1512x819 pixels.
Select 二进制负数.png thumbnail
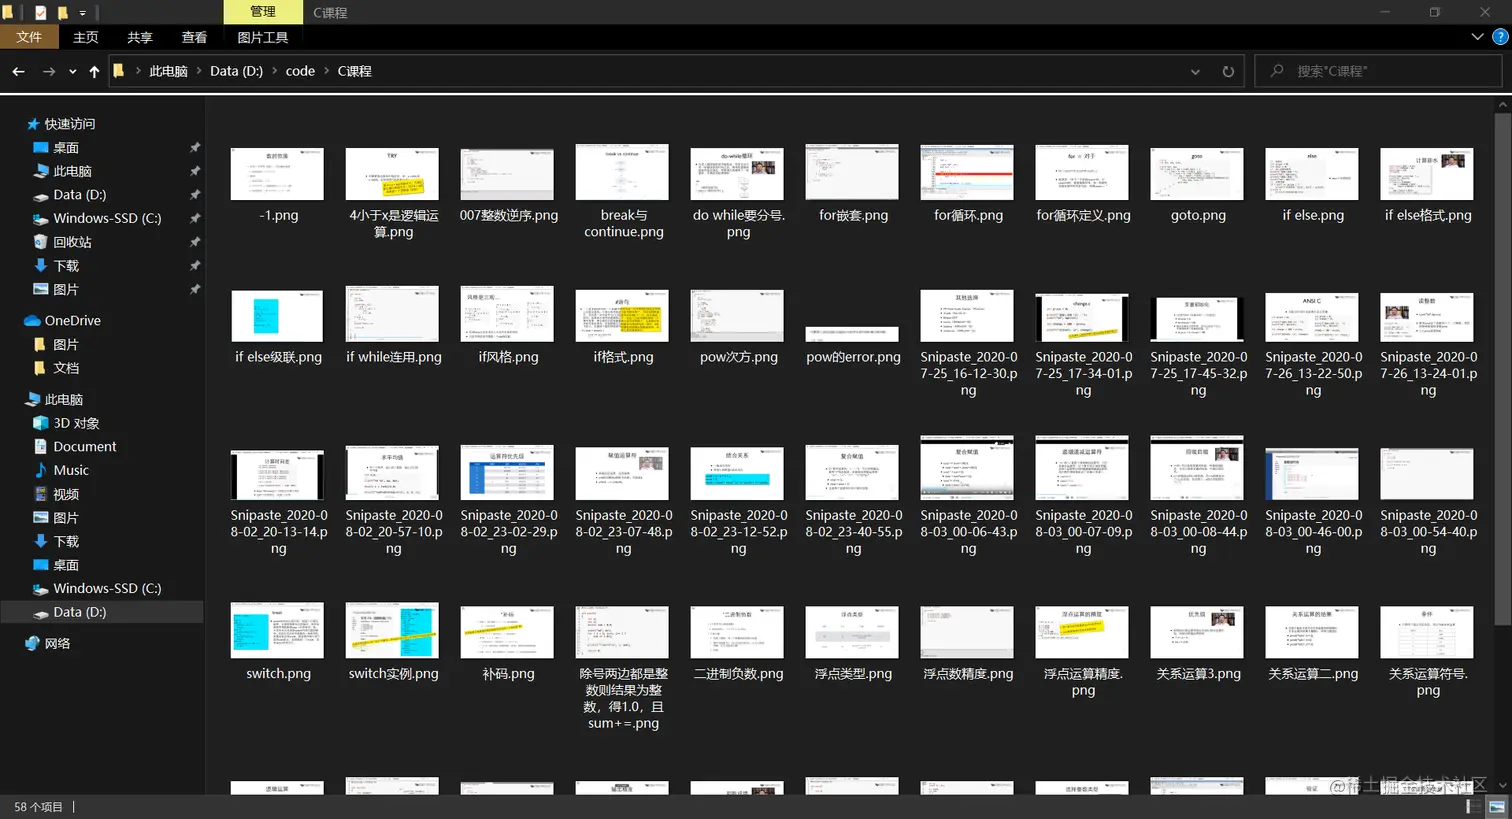tap(737, 632)
